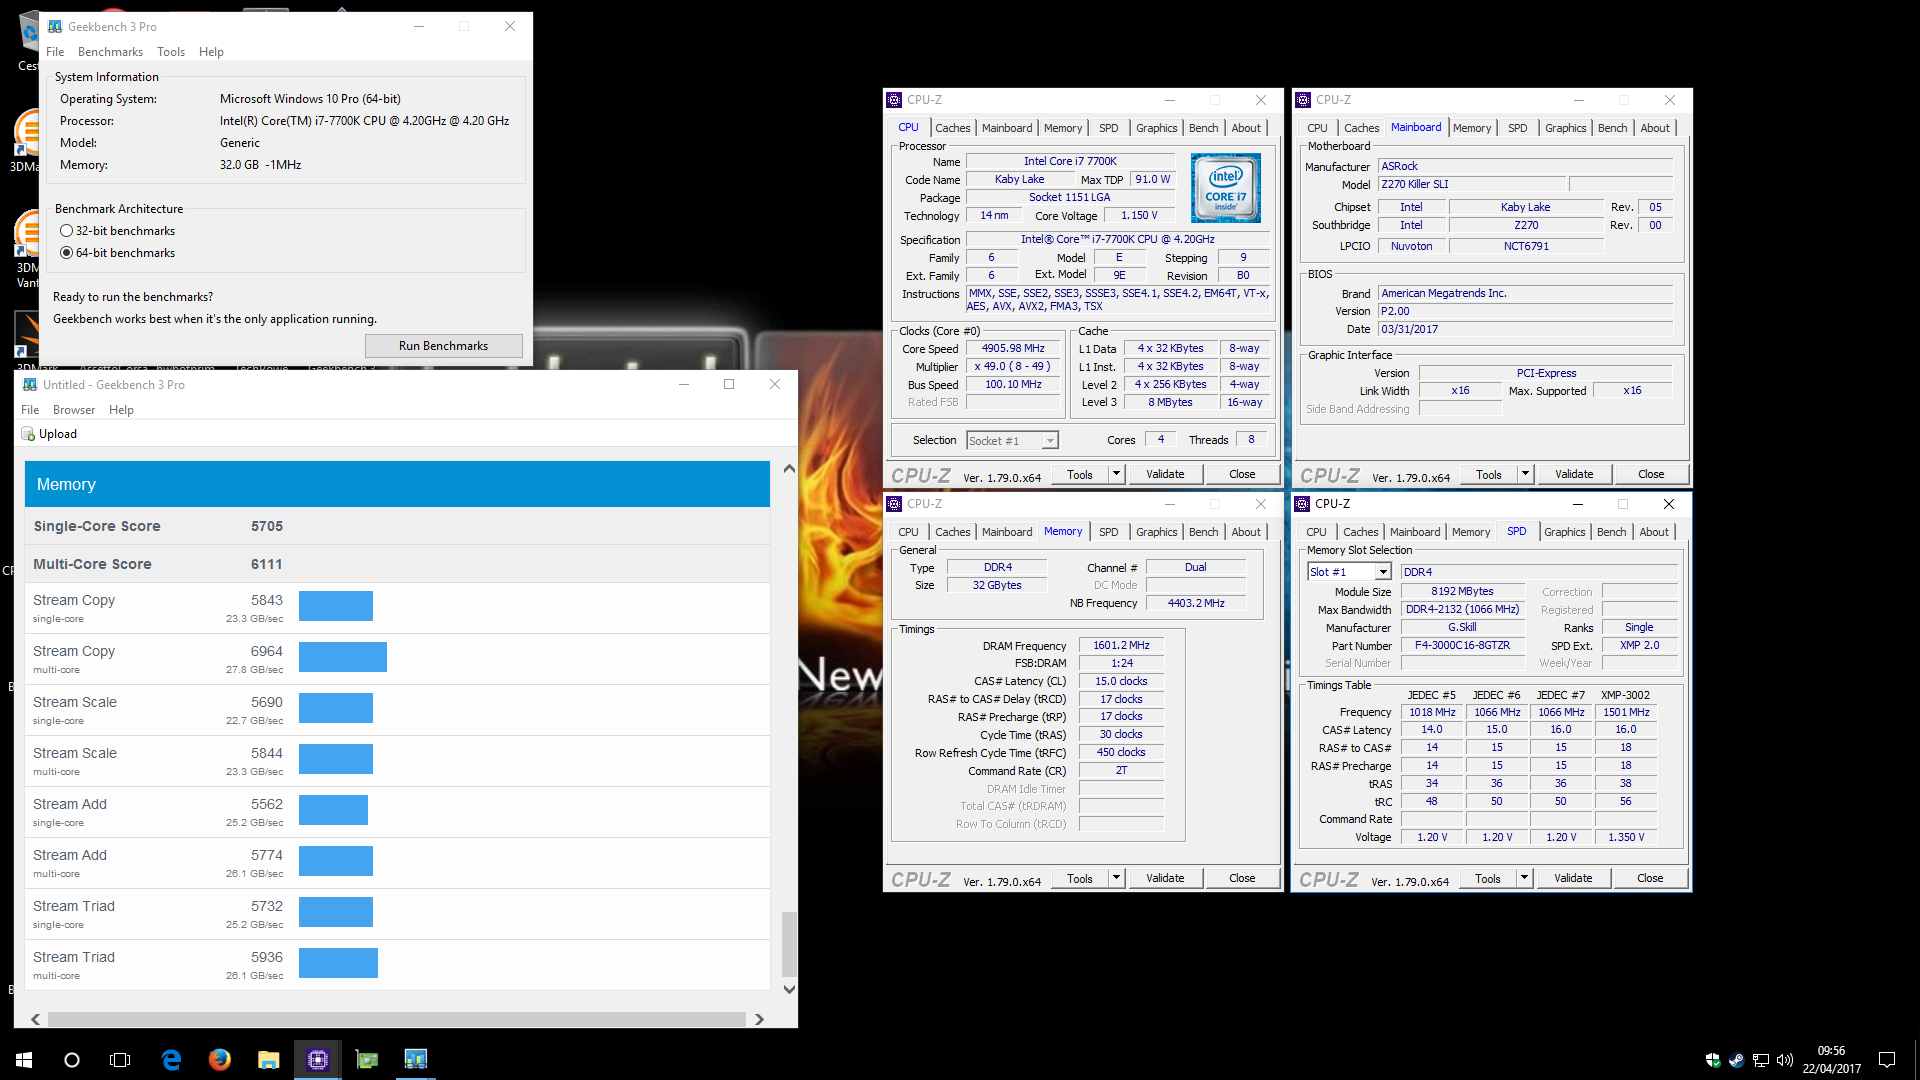
Task: Switch to About tab in Memory window
Action: (1246, 532)
